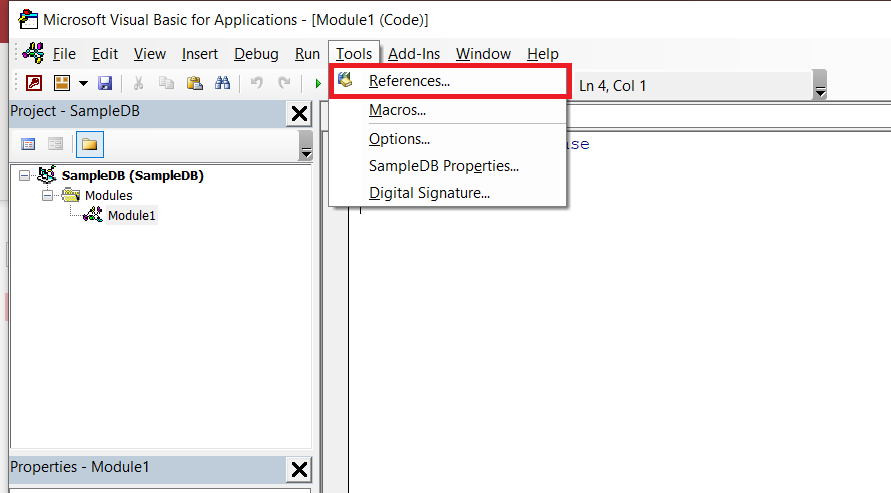891x493 pixels.
Task: Run macro with green play icon
Action: 318,84
